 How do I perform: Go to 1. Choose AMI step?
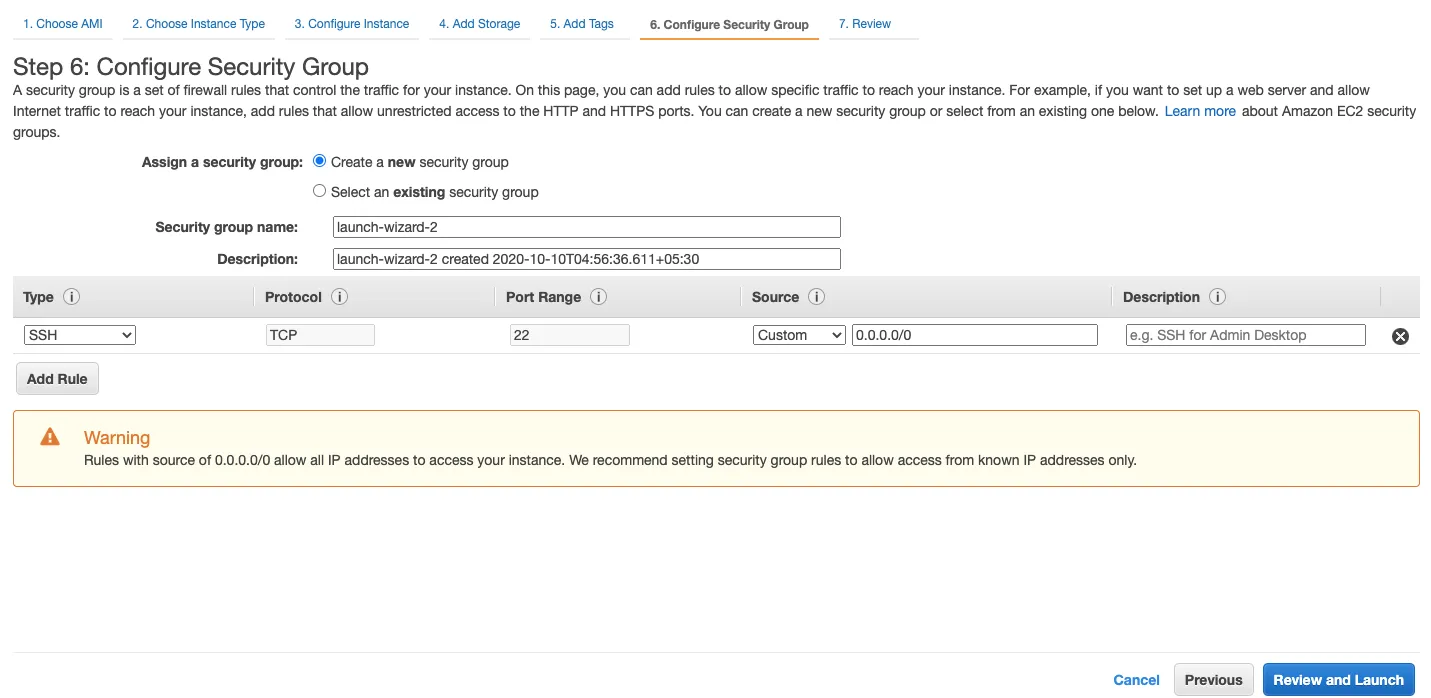coord(63,24)
